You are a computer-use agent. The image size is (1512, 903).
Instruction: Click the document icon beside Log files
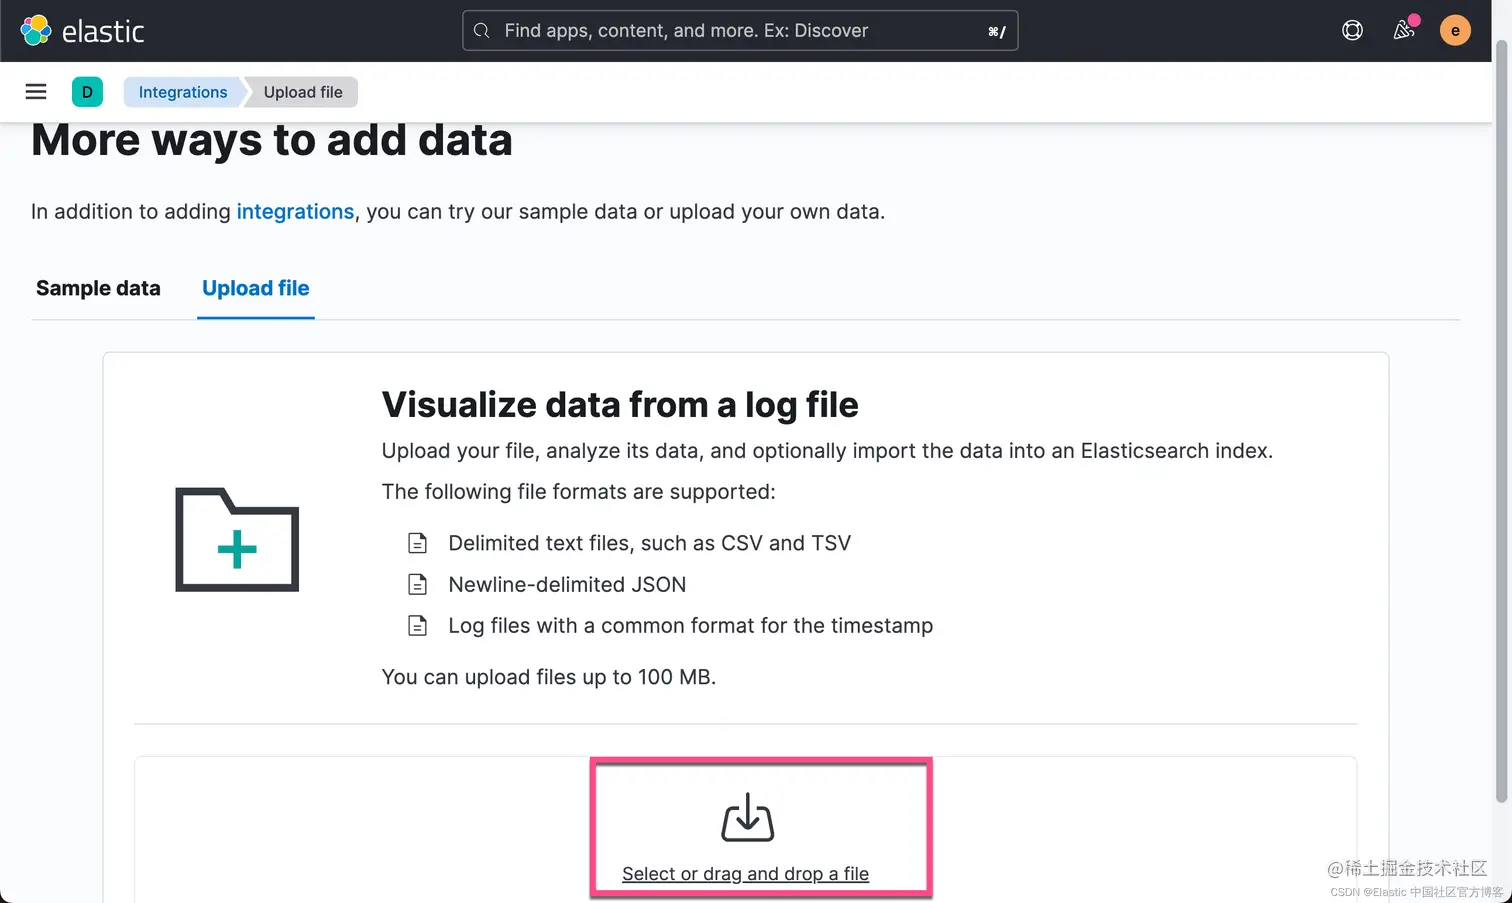[418, 626]
